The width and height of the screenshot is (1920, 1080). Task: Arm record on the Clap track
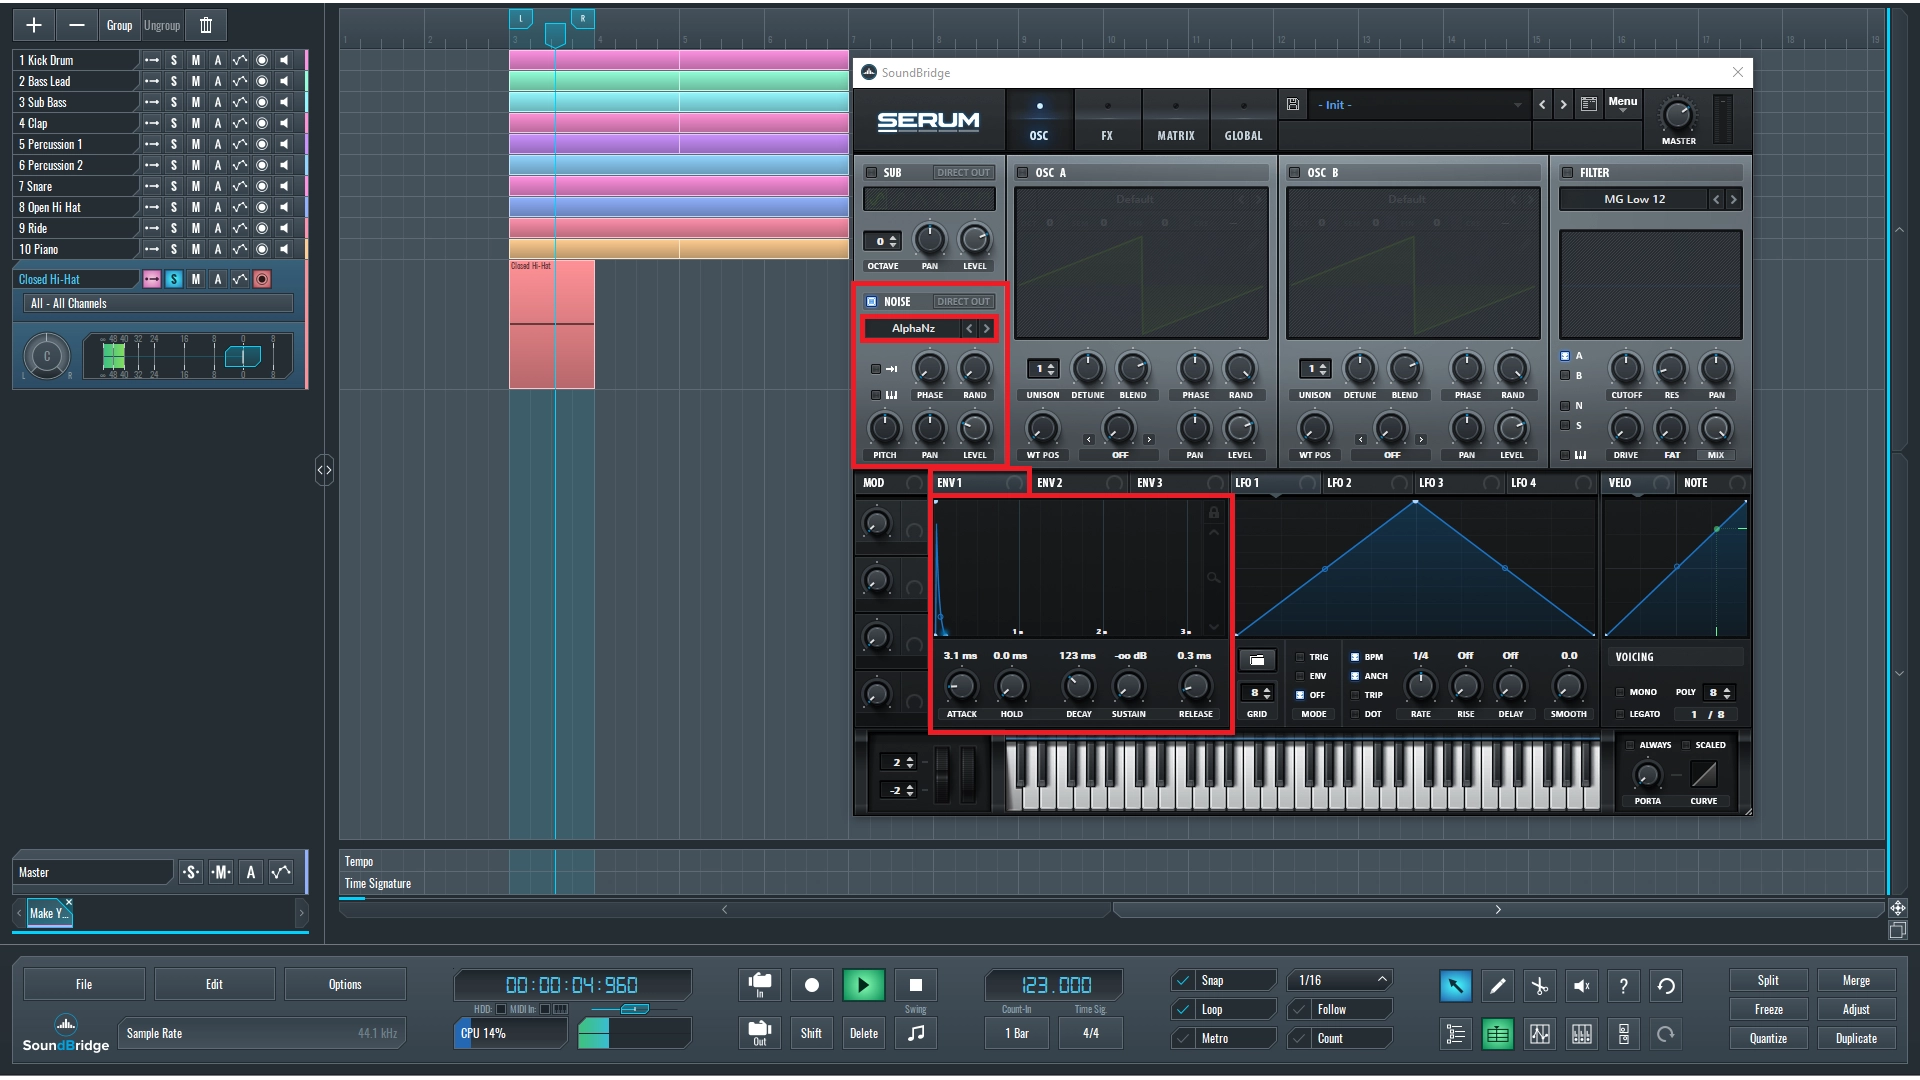tap(262, 123)
